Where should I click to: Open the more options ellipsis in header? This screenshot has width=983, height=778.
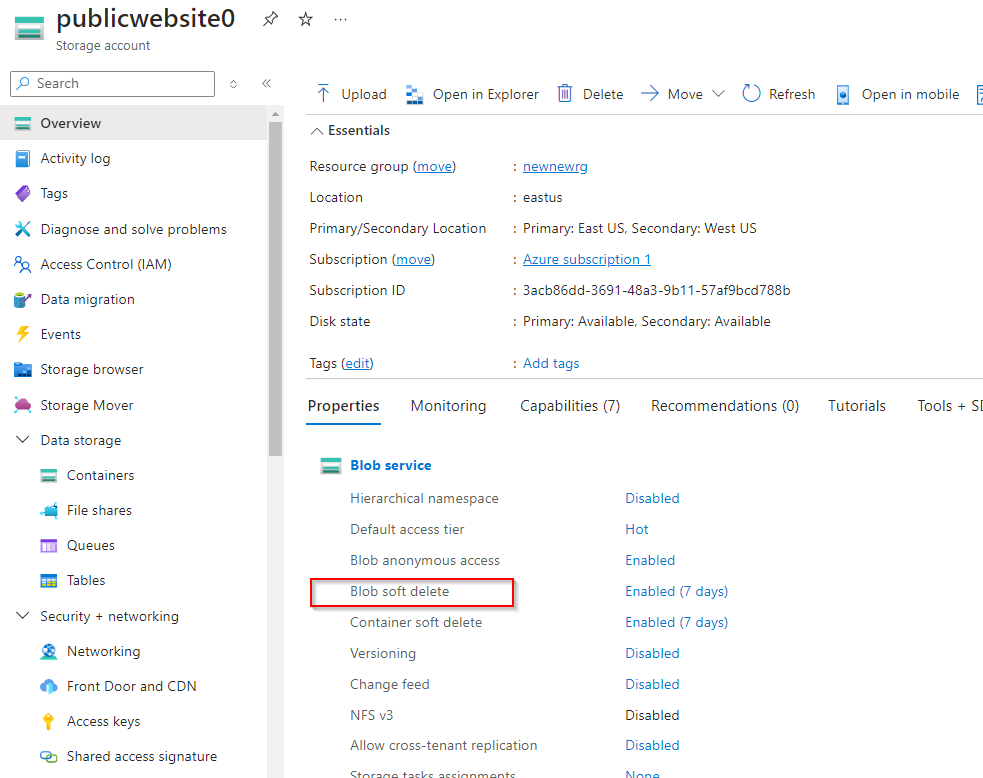[340, 19]
